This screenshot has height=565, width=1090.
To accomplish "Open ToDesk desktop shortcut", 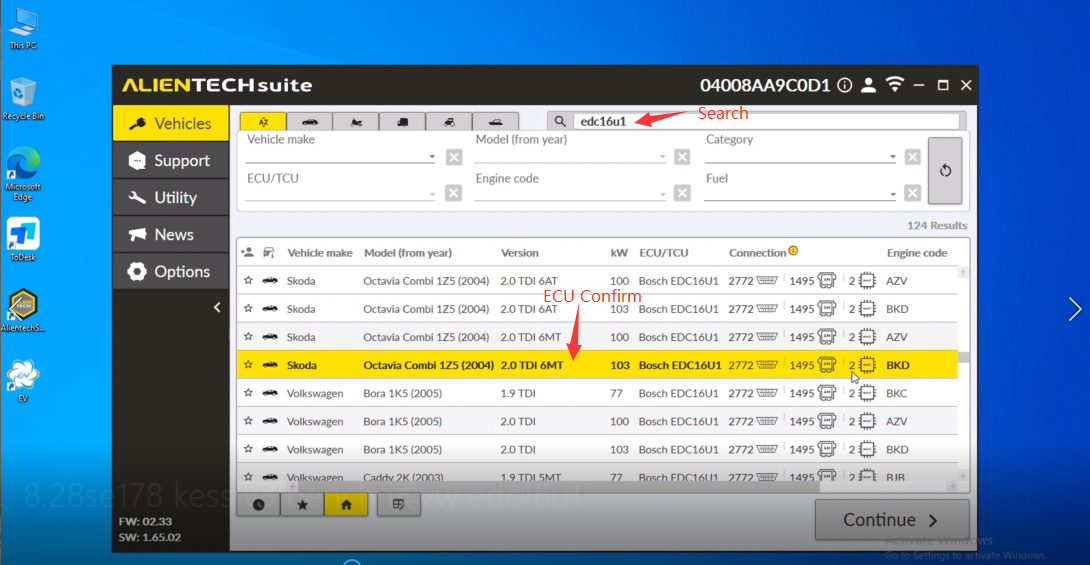I will point(23,239).
